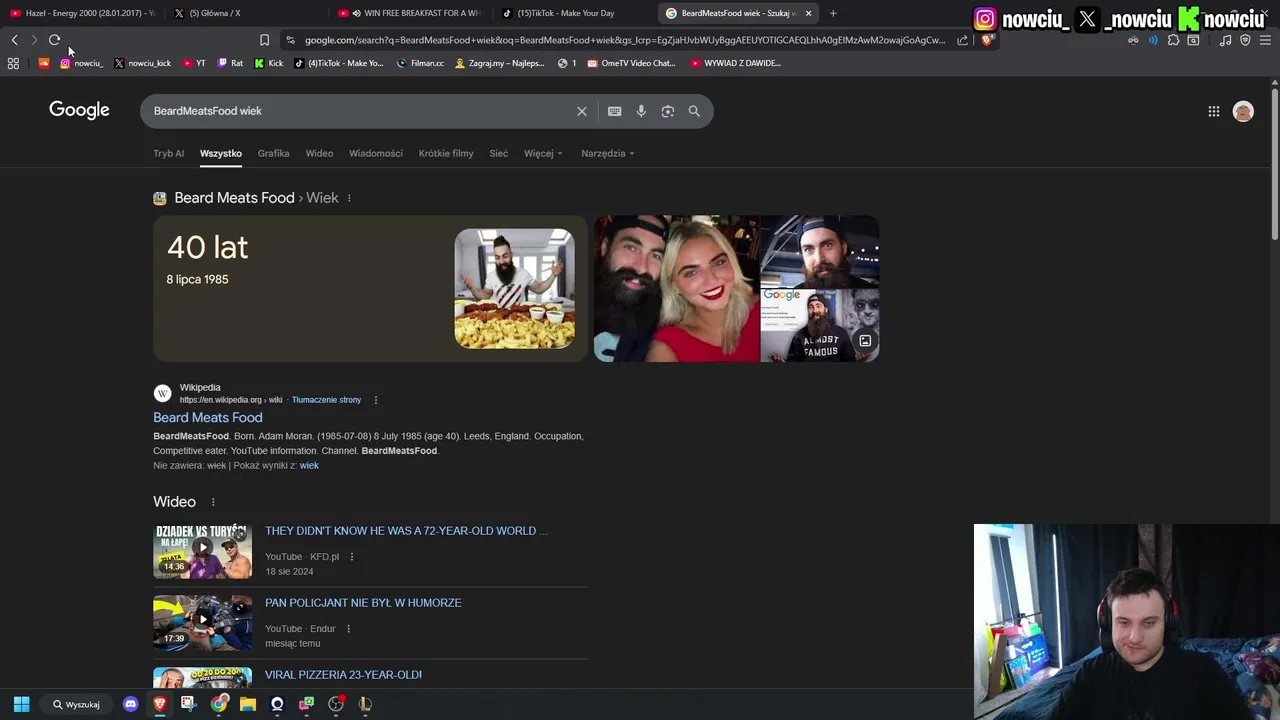Reload the page with the refresh icon
This screenshot has width=1280, height=720.
[x=54, y=40]
